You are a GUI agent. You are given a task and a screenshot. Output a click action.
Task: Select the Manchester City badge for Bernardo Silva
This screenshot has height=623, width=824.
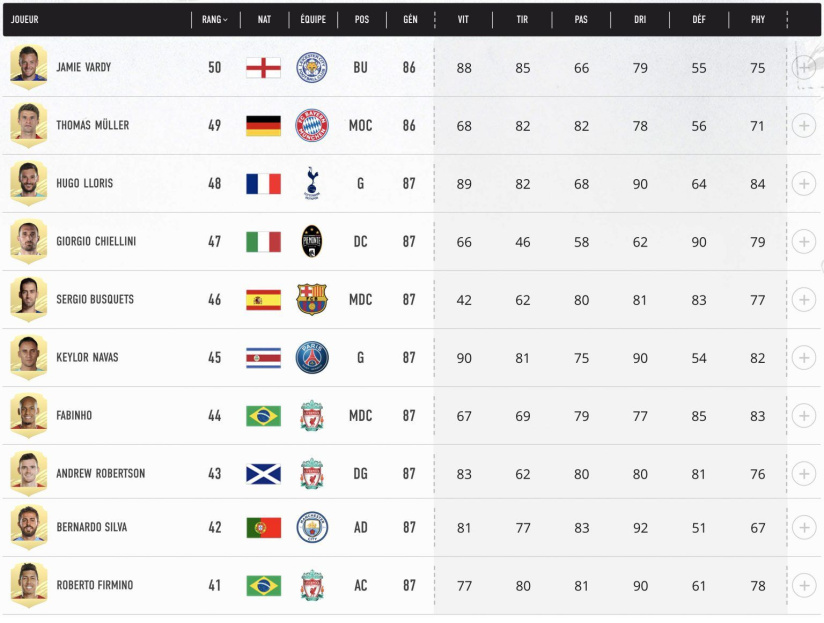[x=311, y=527]
